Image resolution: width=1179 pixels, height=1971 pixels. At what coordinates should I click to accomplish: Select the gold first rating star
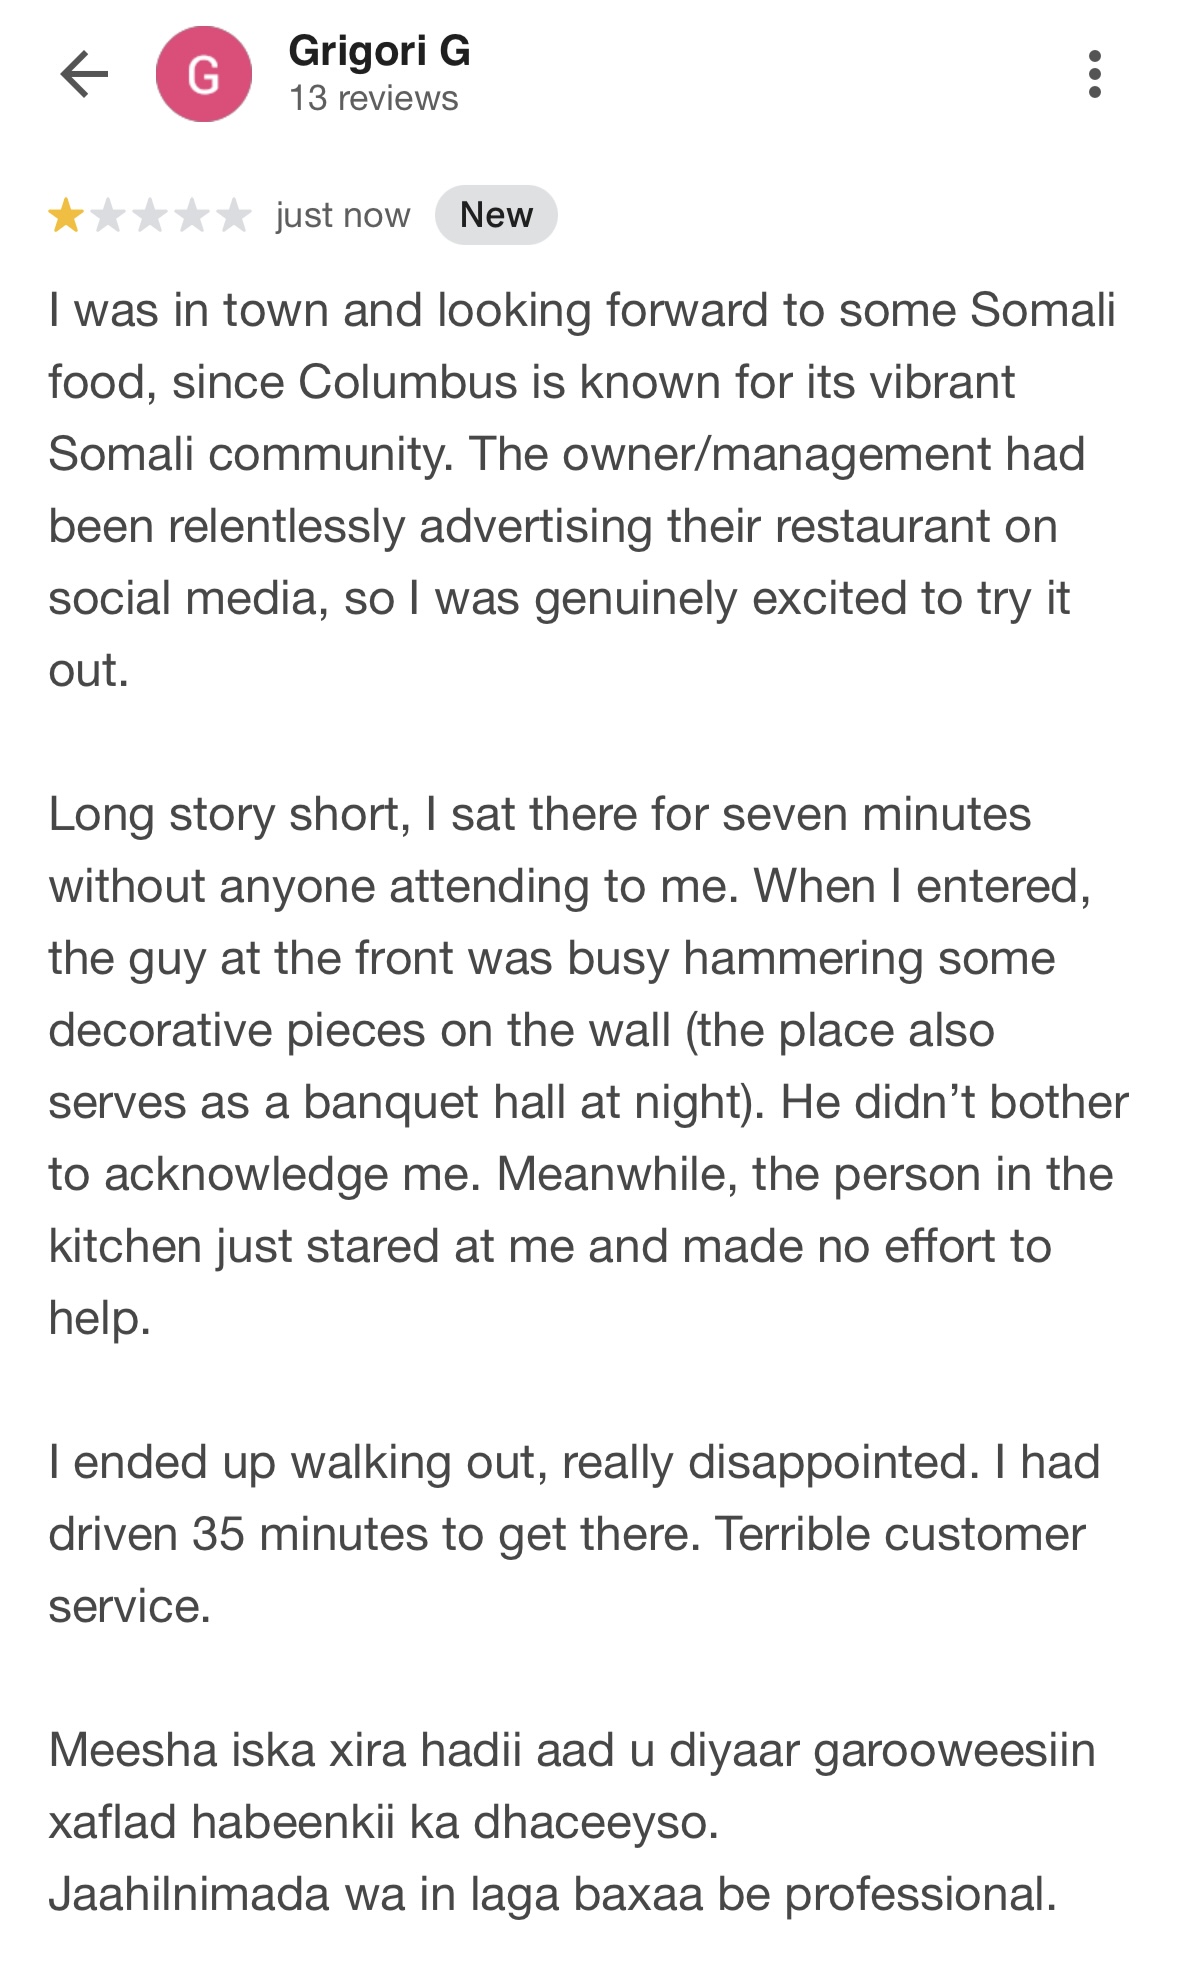coord(66,215)
